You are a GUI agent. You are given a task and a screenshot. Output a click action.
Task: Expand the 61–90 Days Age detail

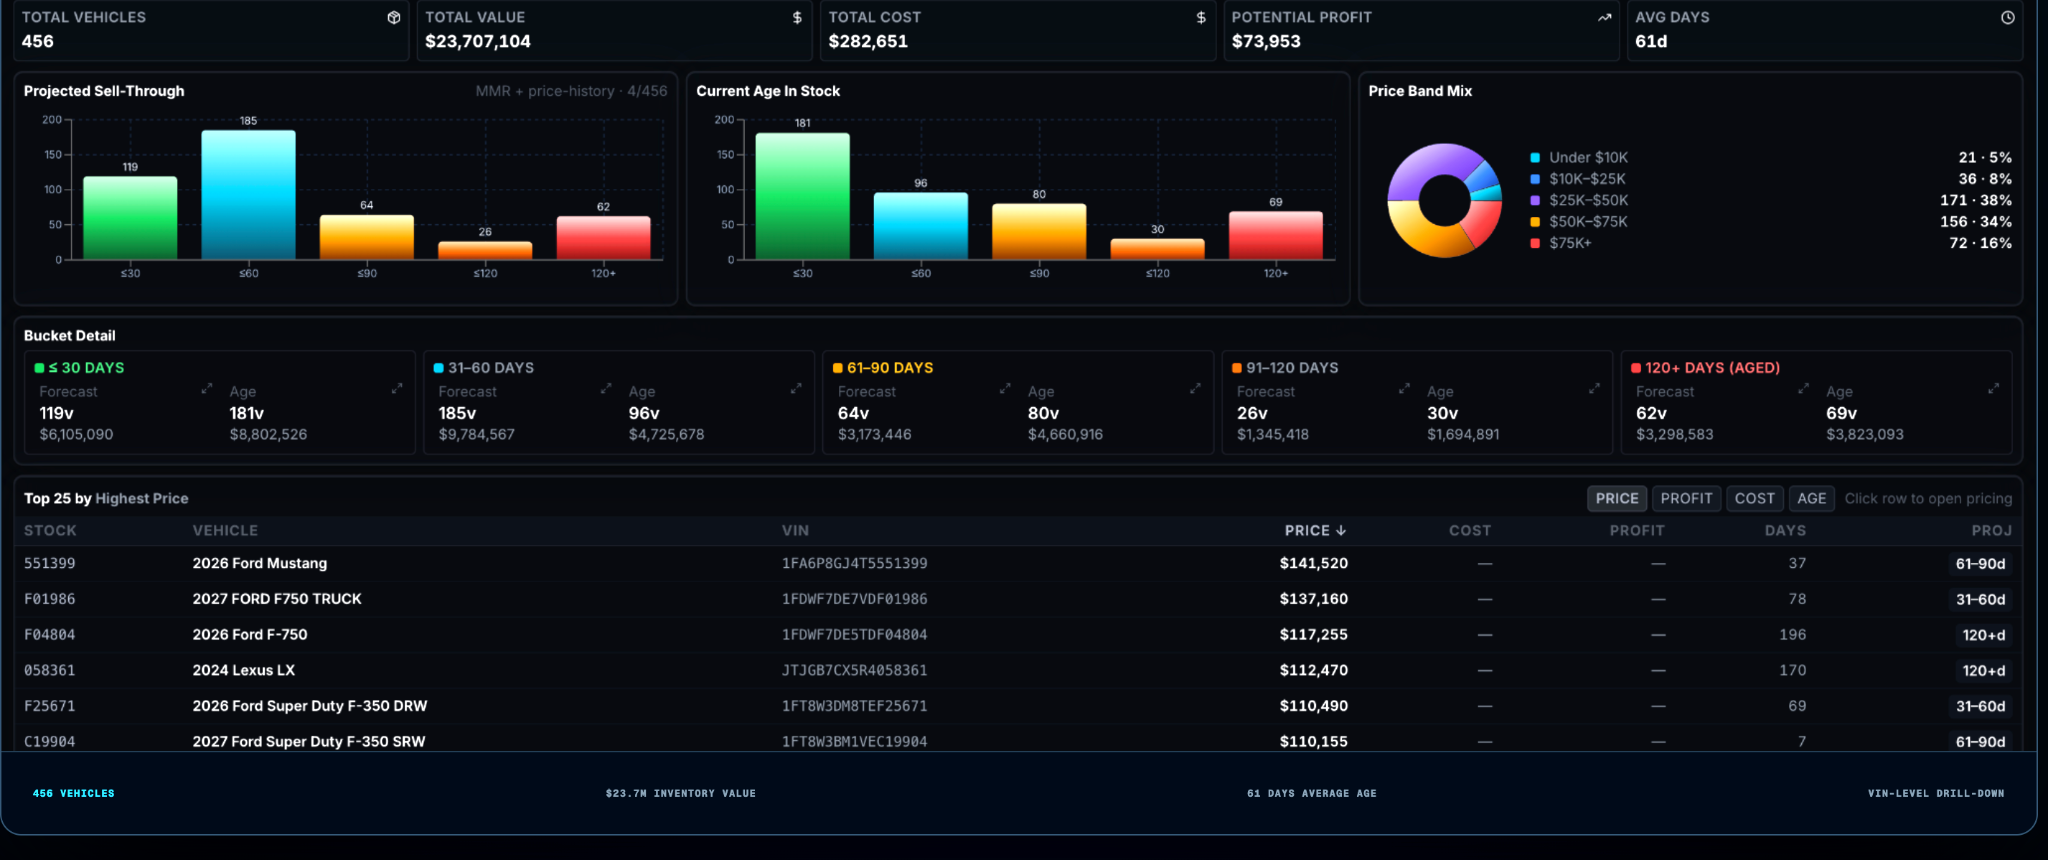[1195, 388]
